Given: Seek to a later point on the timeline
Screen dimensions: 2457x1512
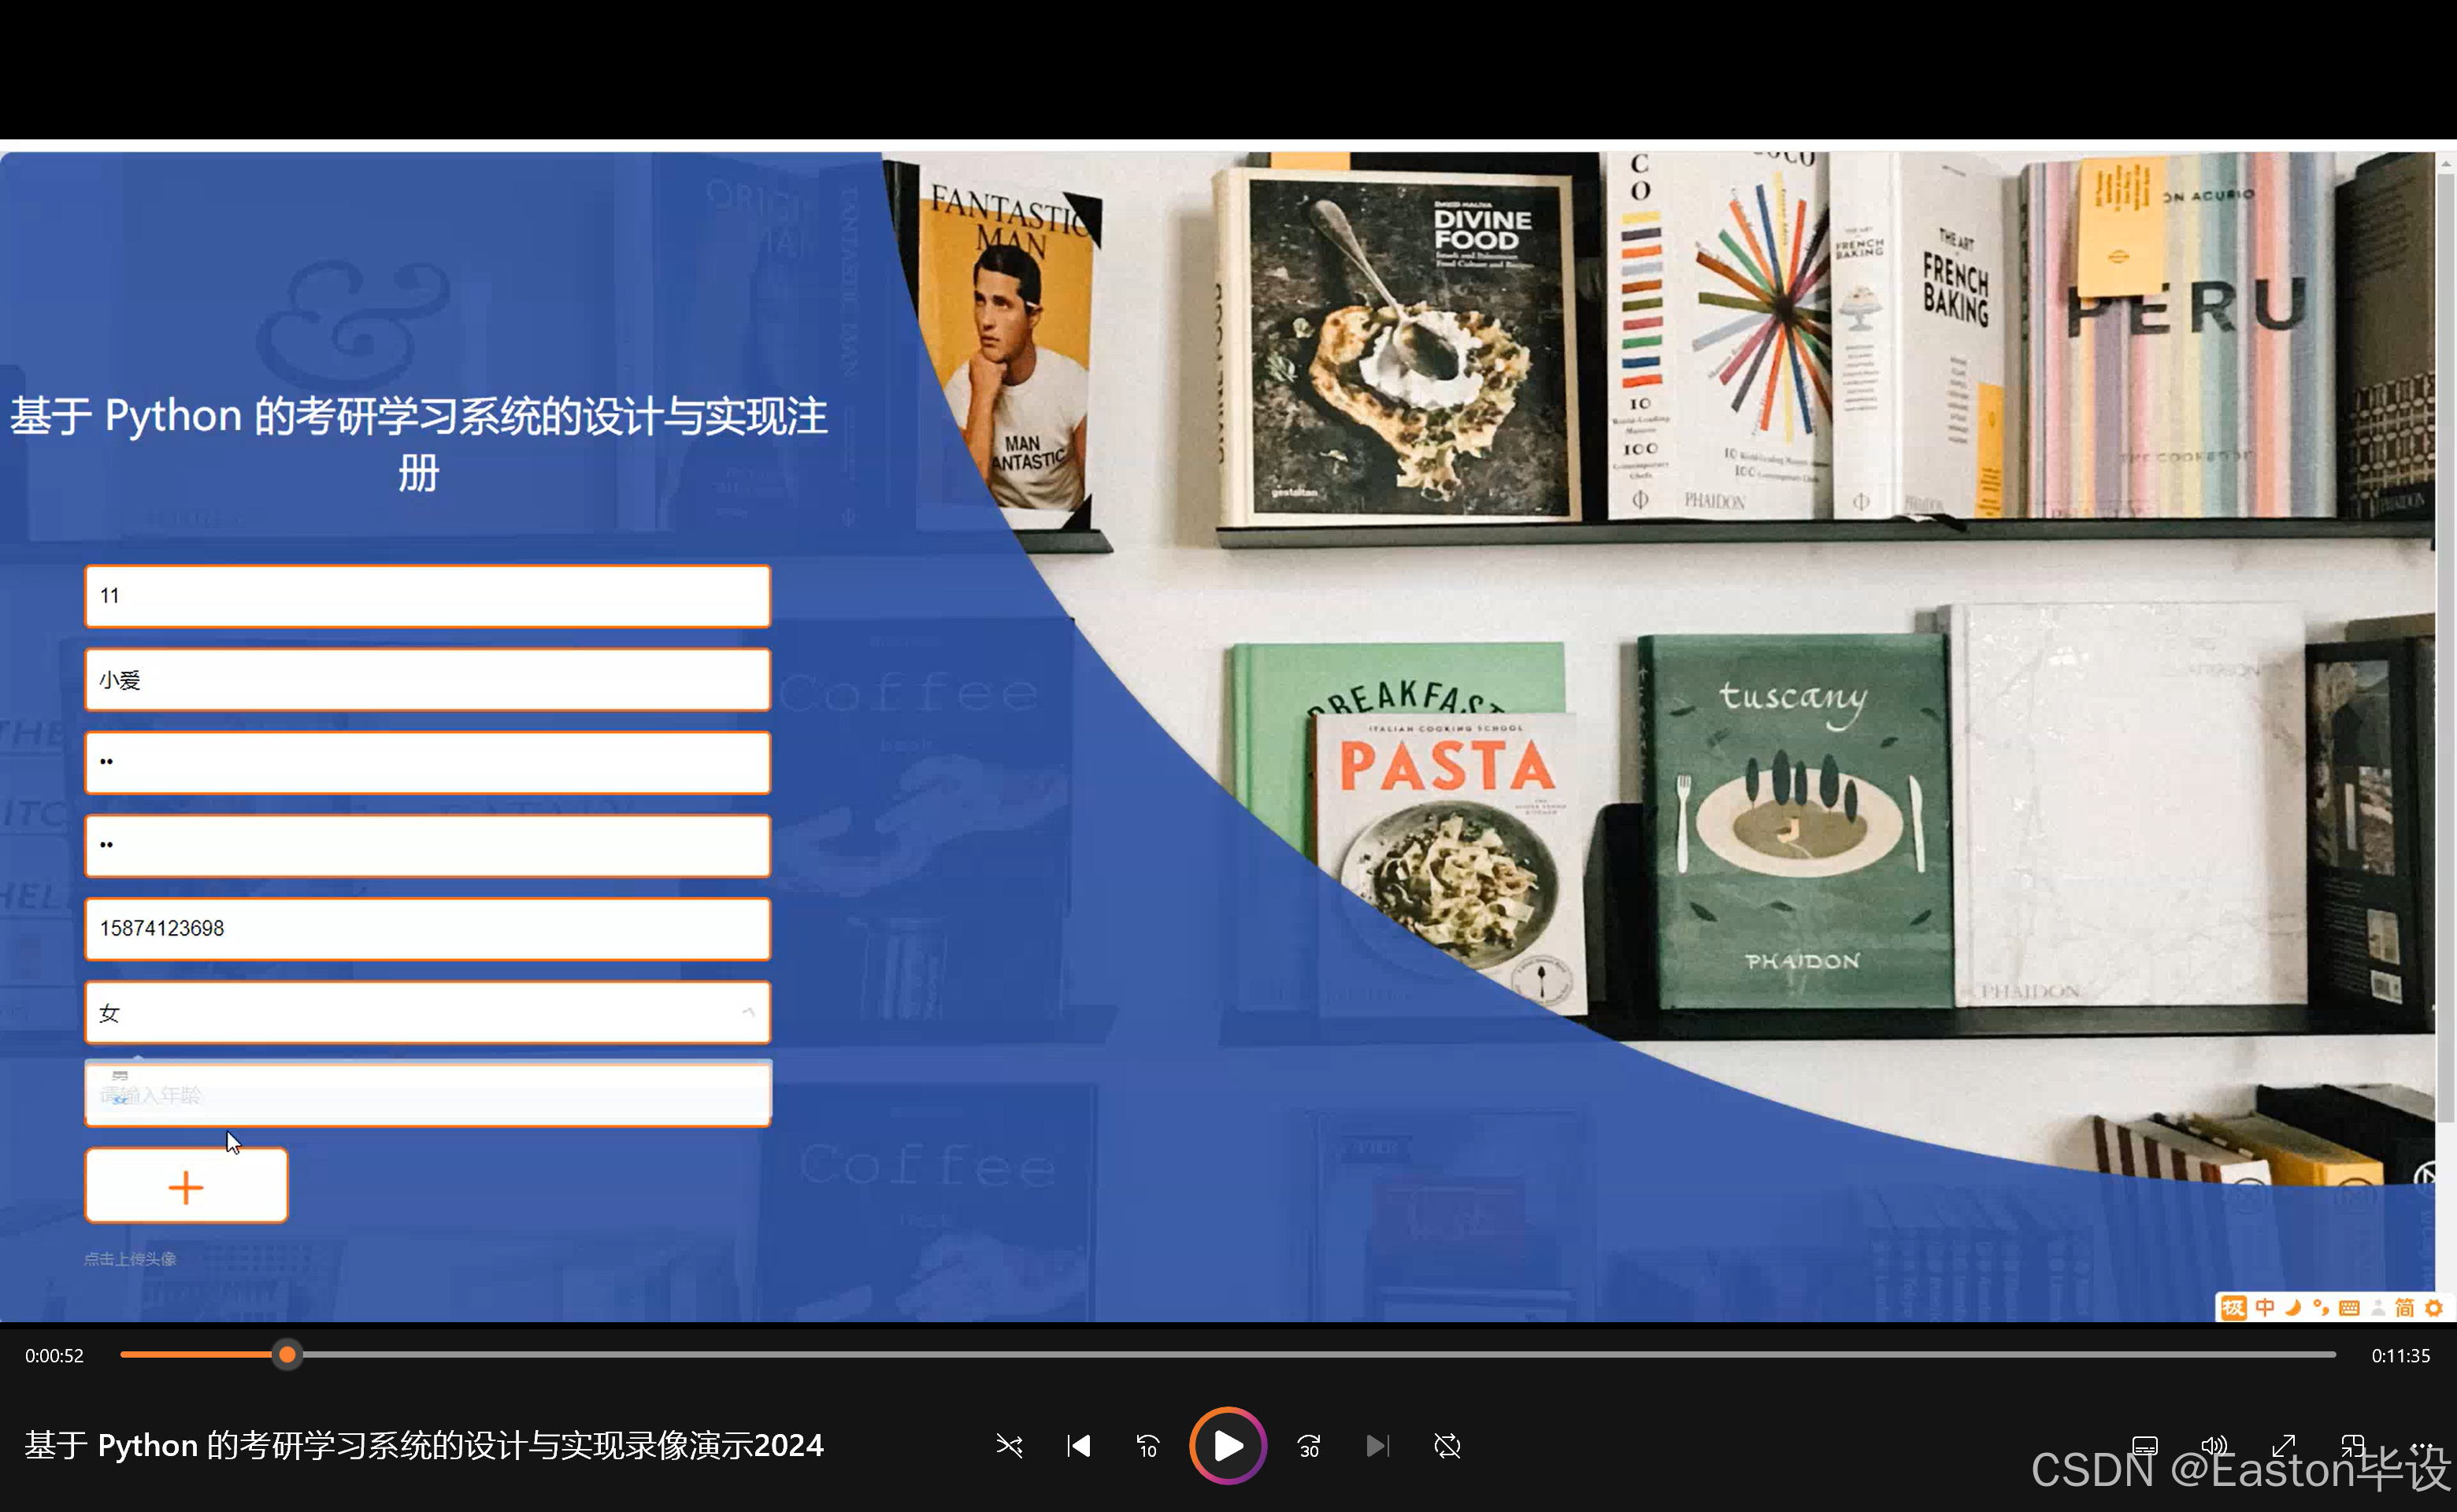Looking at the screenshot, I should 1319,1355.
